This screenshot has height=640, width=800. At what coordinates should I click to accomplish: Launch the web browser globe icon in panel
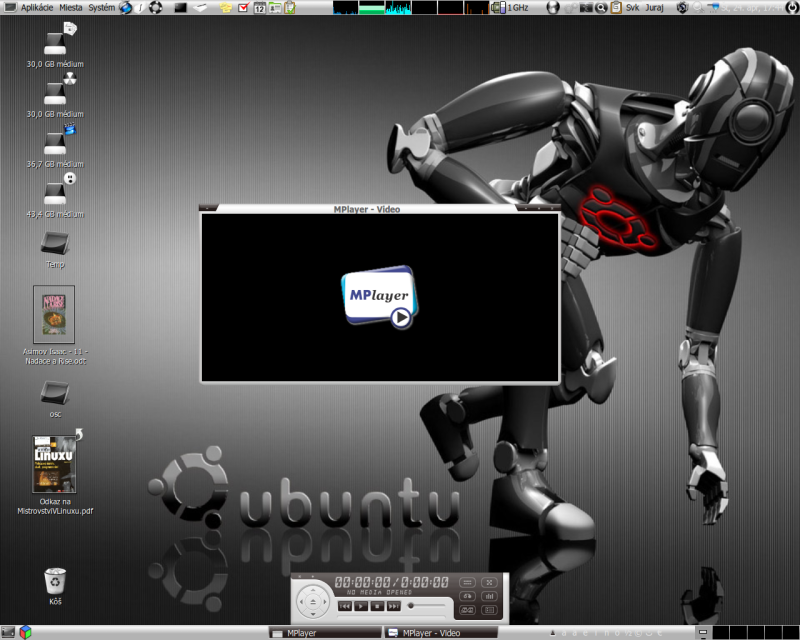[x=125, y=8]
